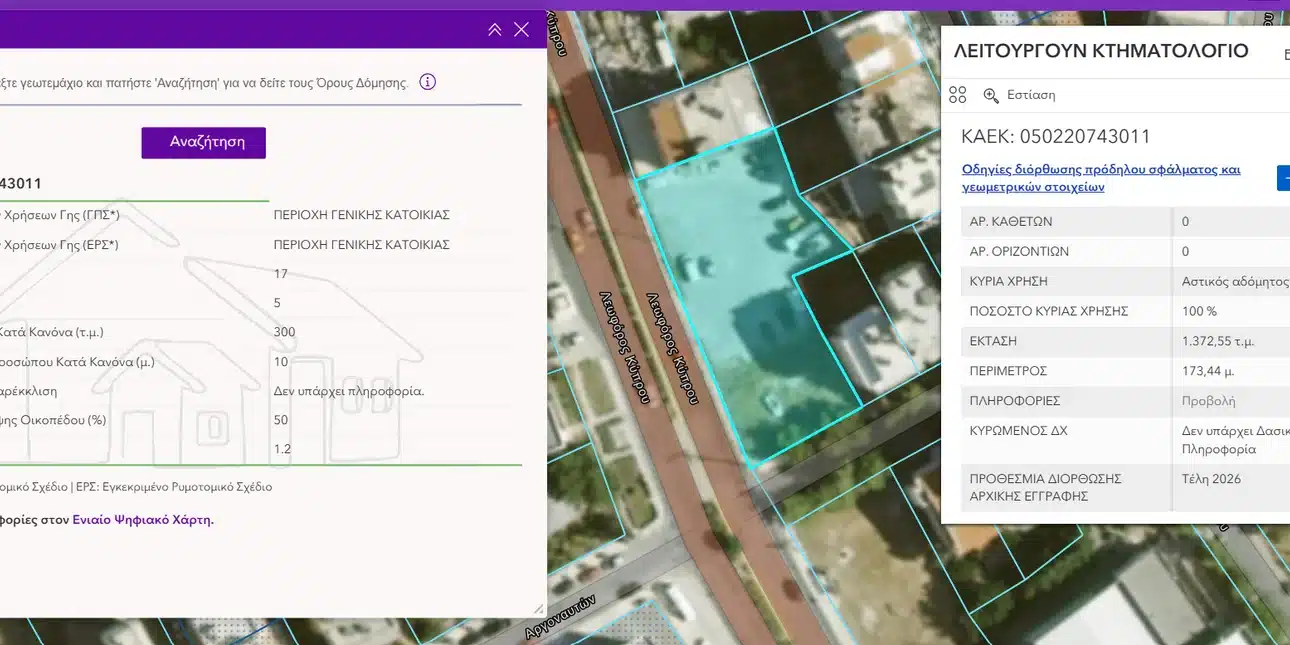This screenshot has height=645, width=1290.
Task: Click the resize handle of left panel
Action: [538, 608]
